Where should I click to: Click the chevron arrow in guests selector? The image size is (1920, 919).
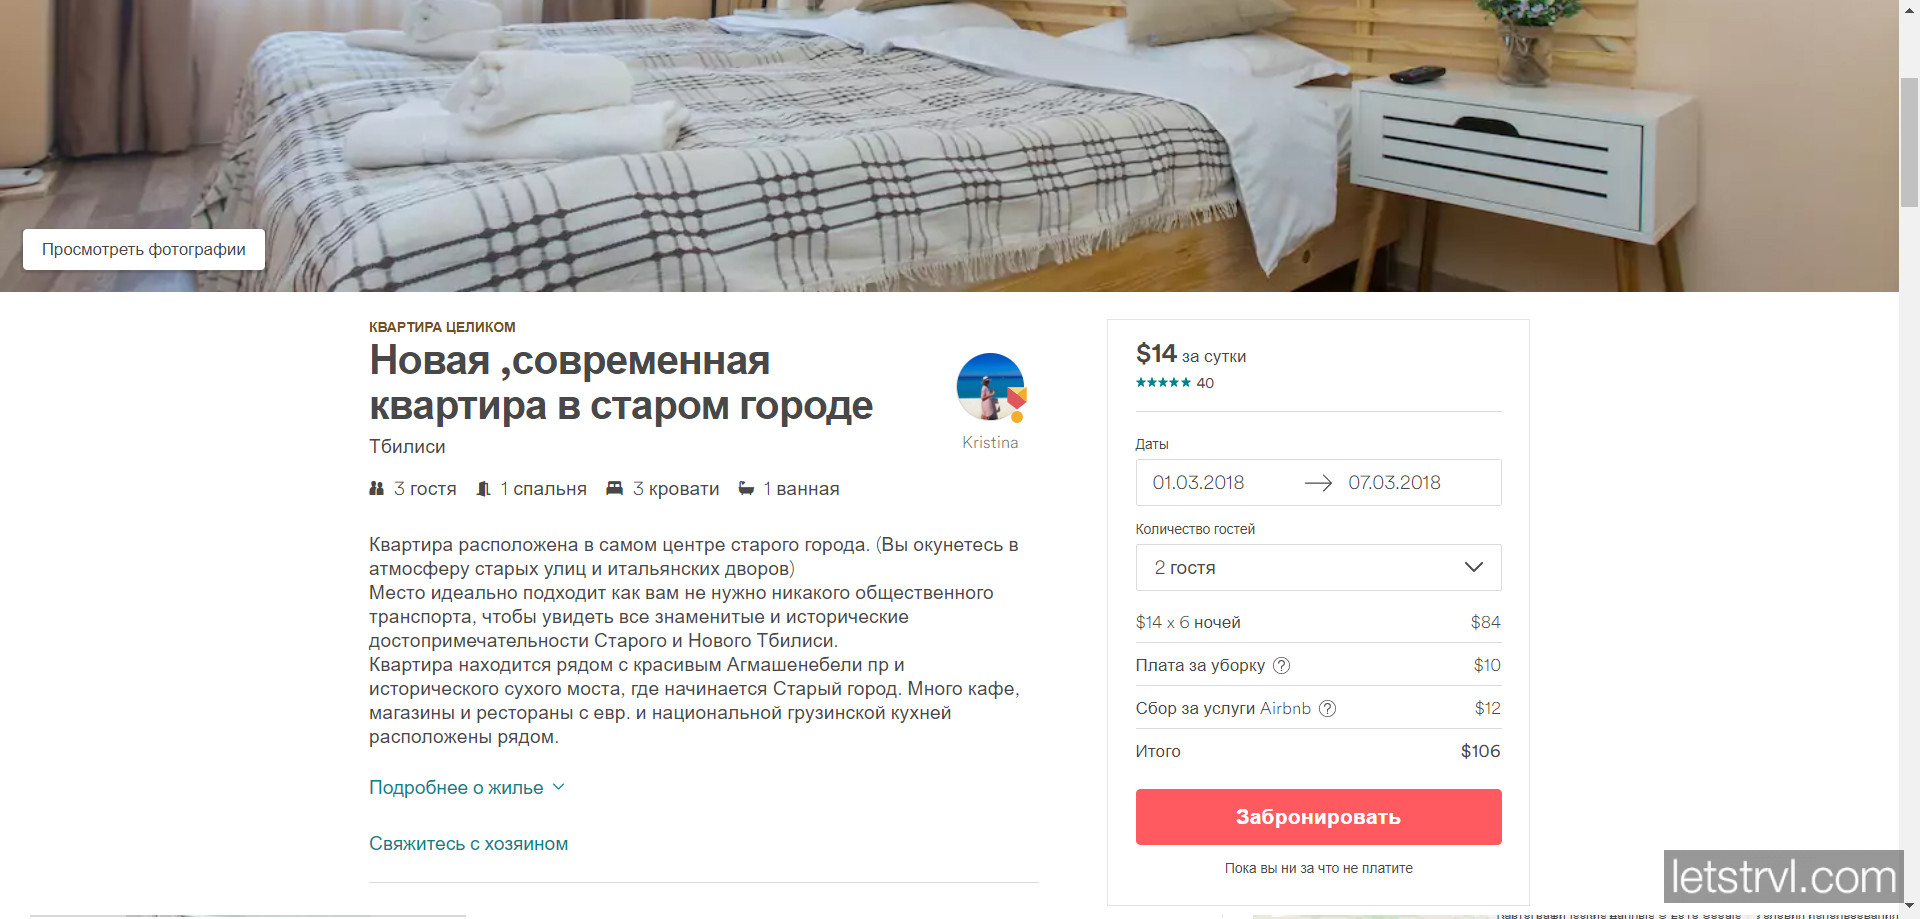pos(1473,567)
